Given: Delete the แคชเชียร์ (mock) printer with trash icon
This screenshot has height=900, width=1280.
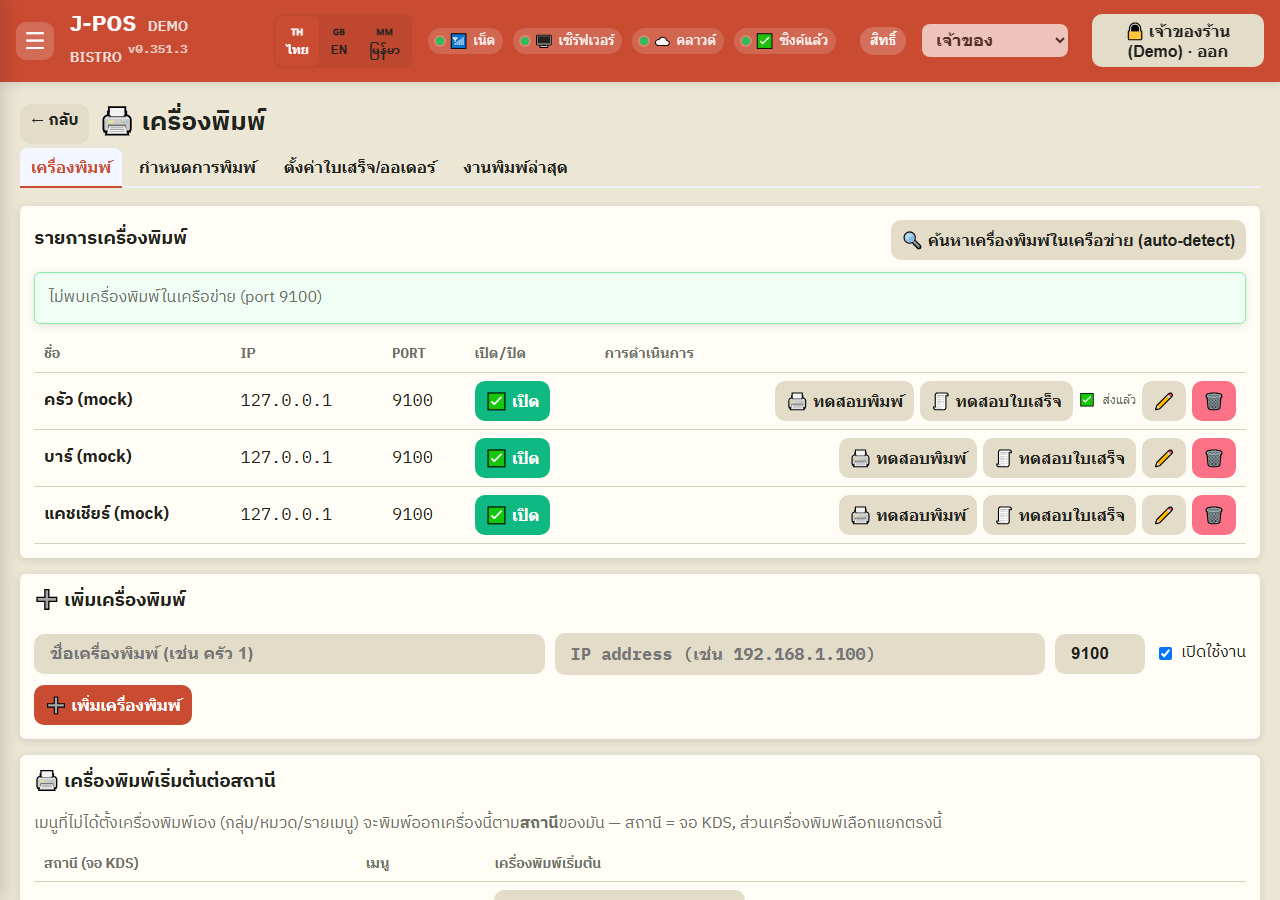Looking at the screenshot, I should (x=1214, y=515).
